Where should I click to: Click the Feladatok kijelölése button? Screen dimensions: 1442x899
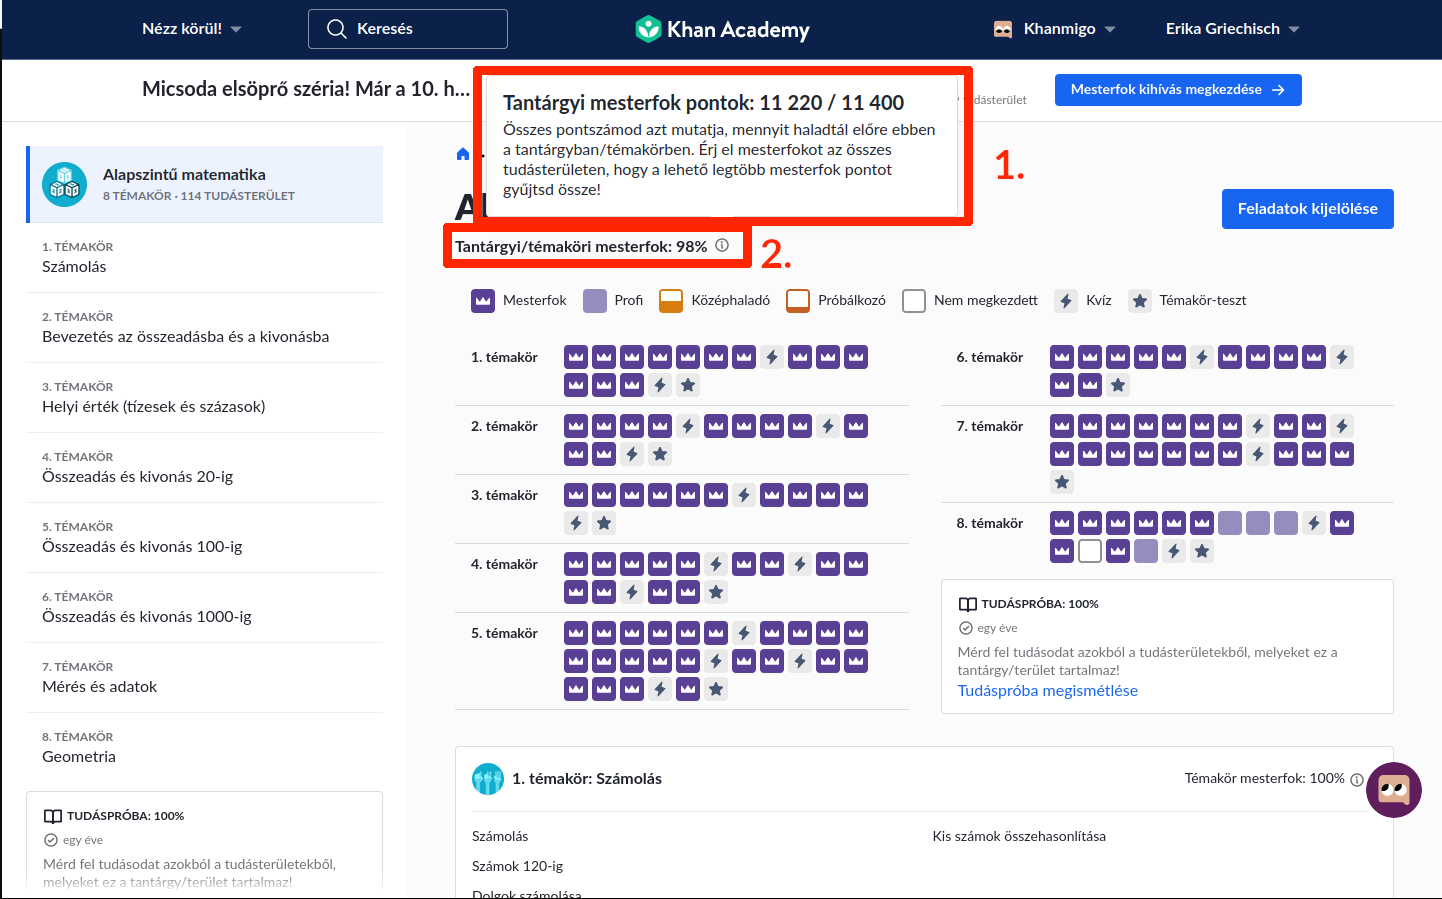(x=1307, y=209)
